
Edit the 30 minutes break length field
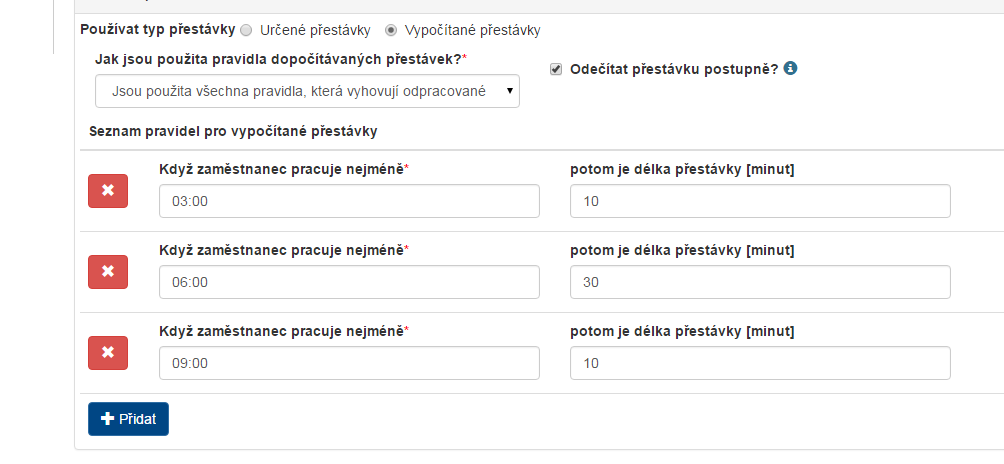[x=760, y=282]
